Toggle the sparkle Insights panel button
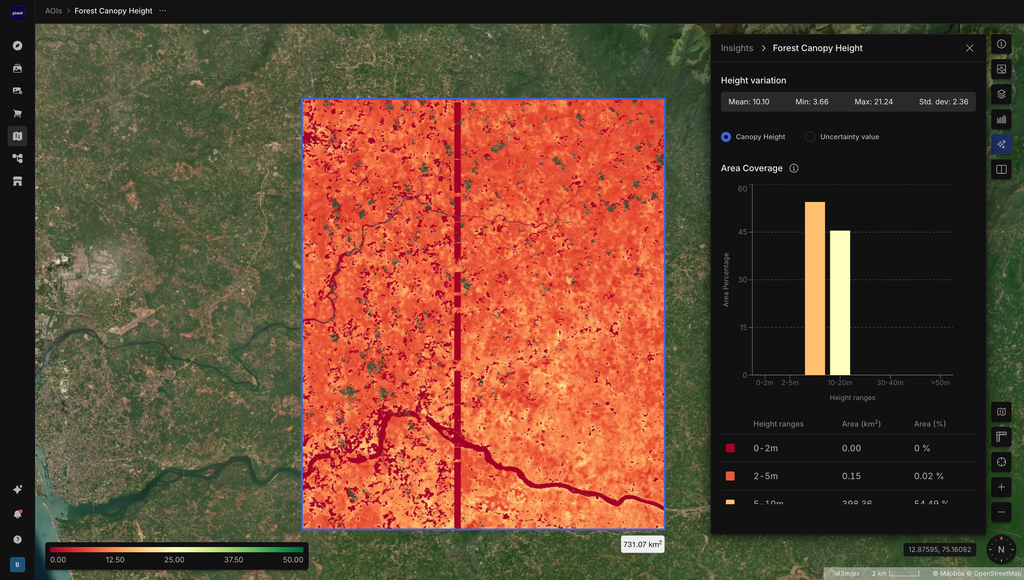The width and height of the screenshot is (1024, 580). point(1001,144)
